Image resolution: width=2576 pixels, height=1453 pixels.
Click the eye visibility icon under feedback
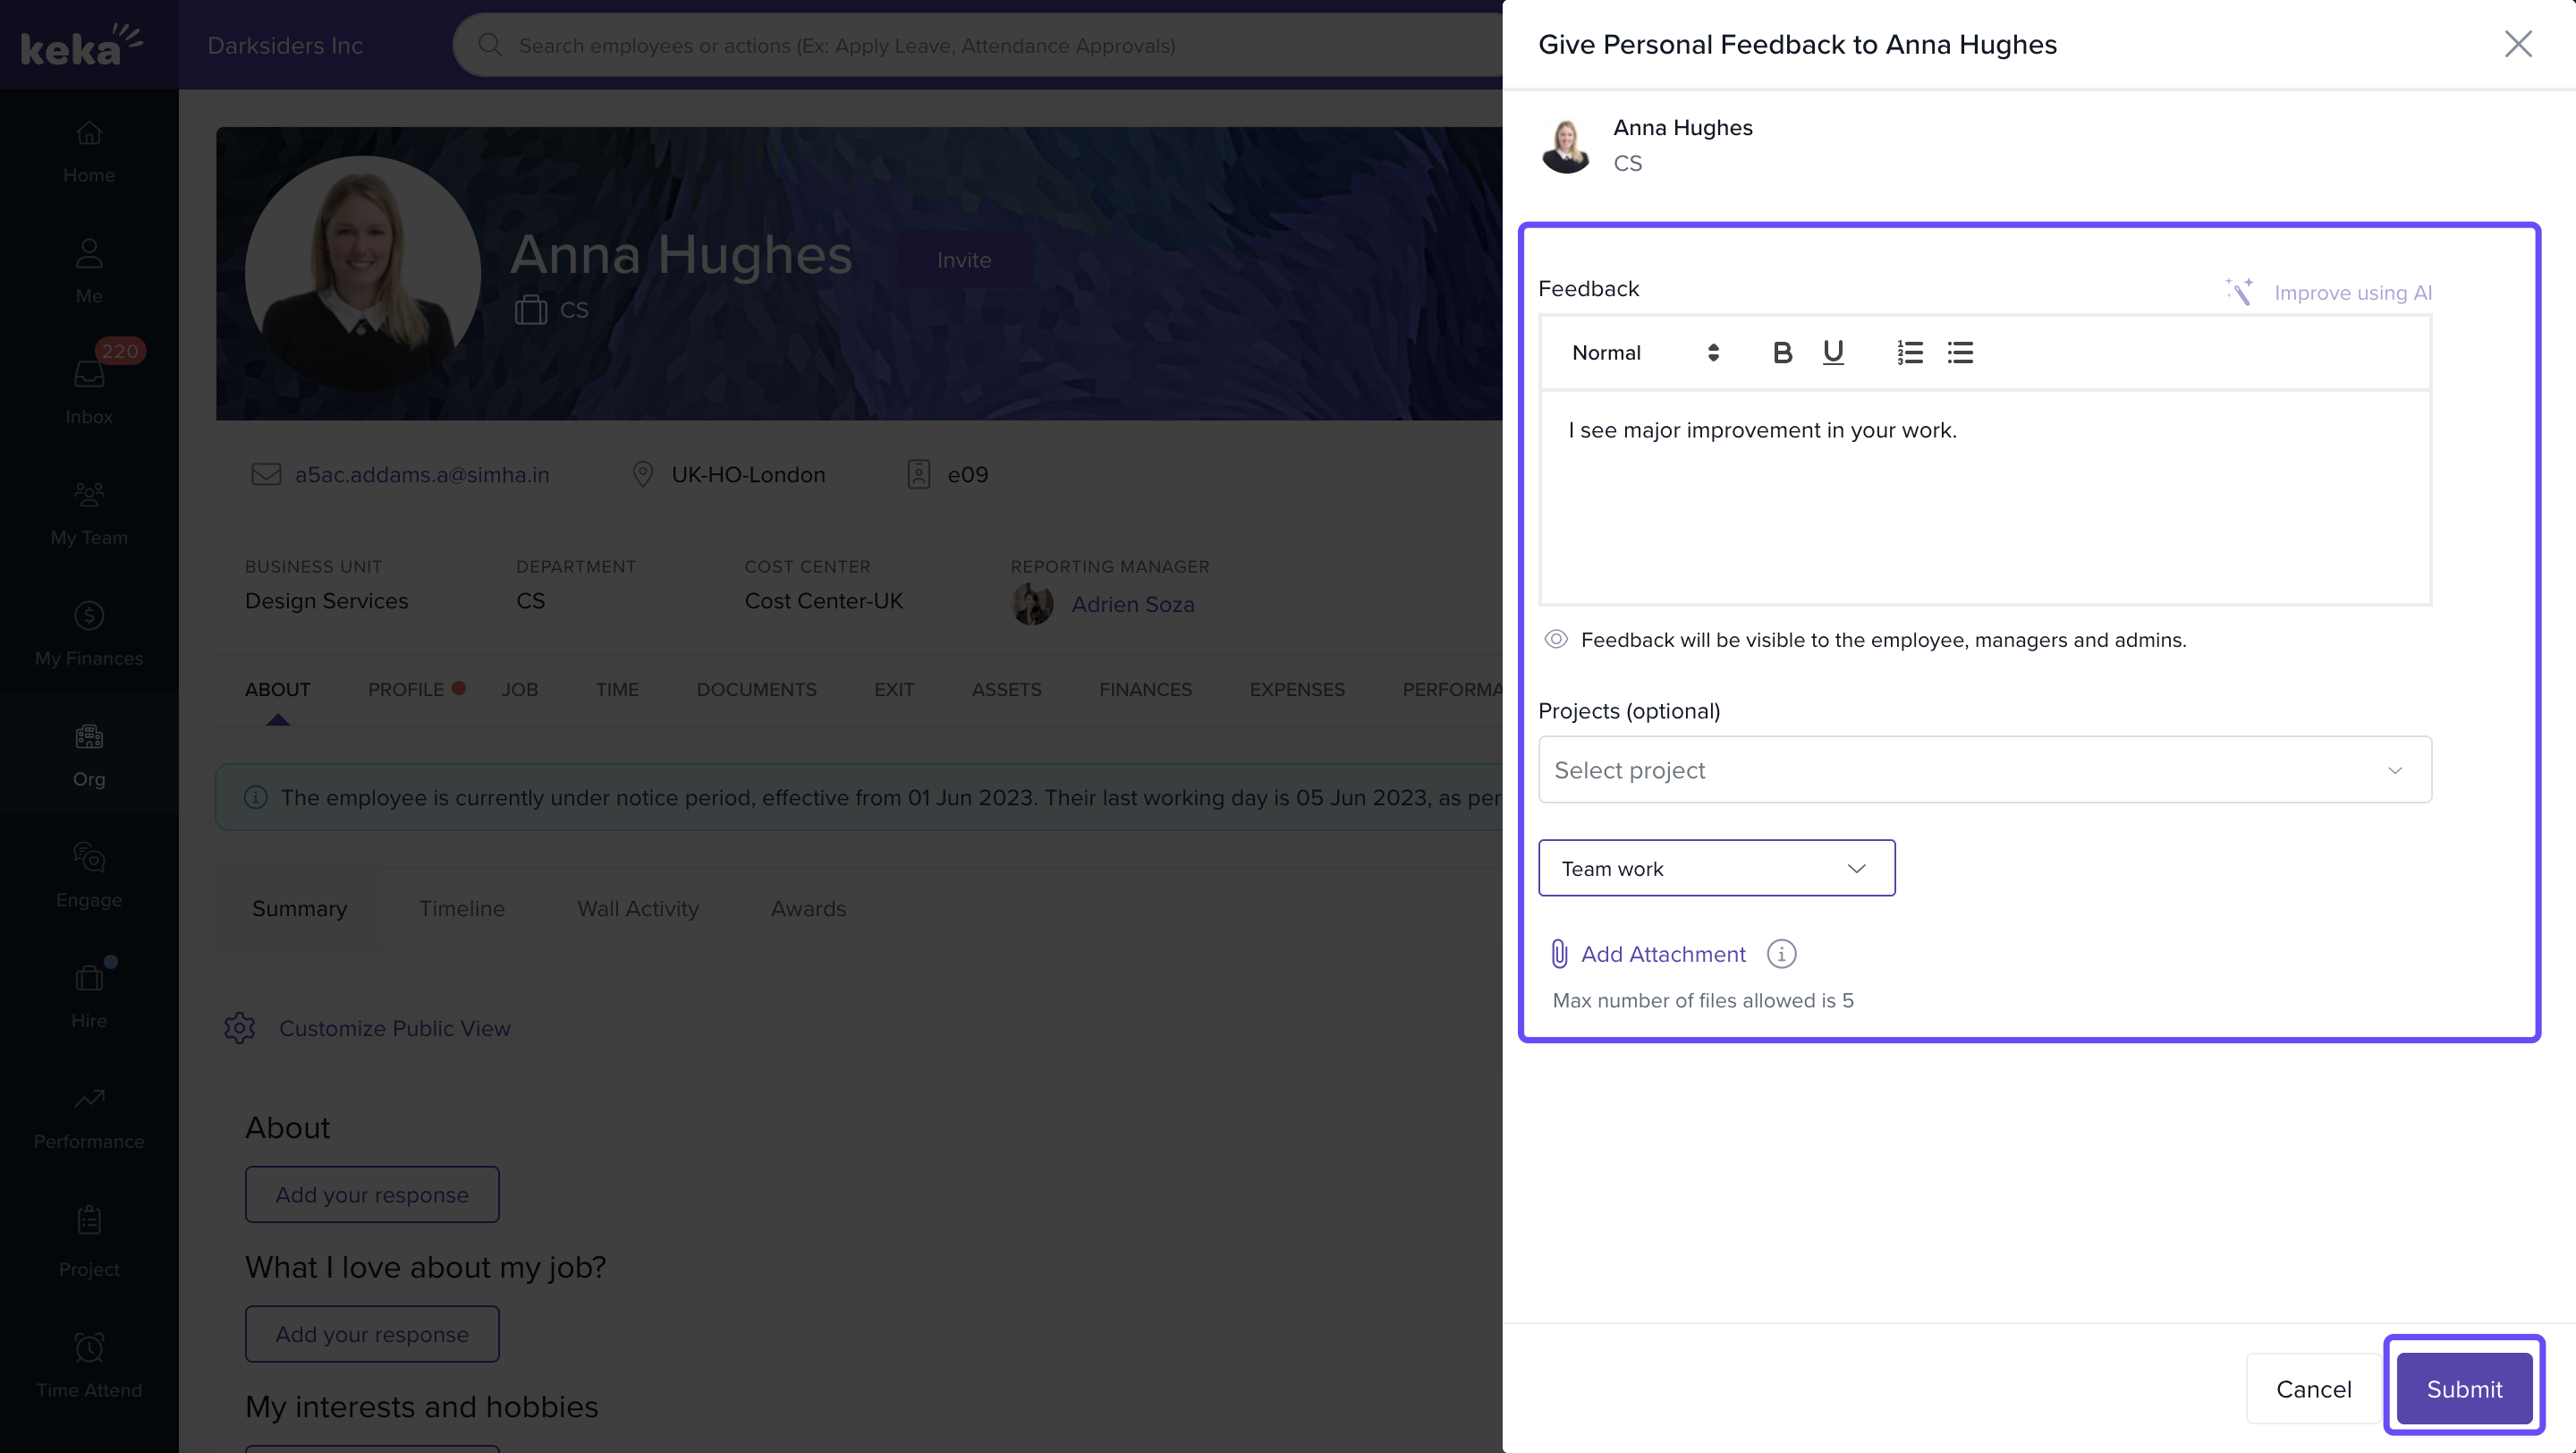pyautogui.click(x=1556, y=639)
